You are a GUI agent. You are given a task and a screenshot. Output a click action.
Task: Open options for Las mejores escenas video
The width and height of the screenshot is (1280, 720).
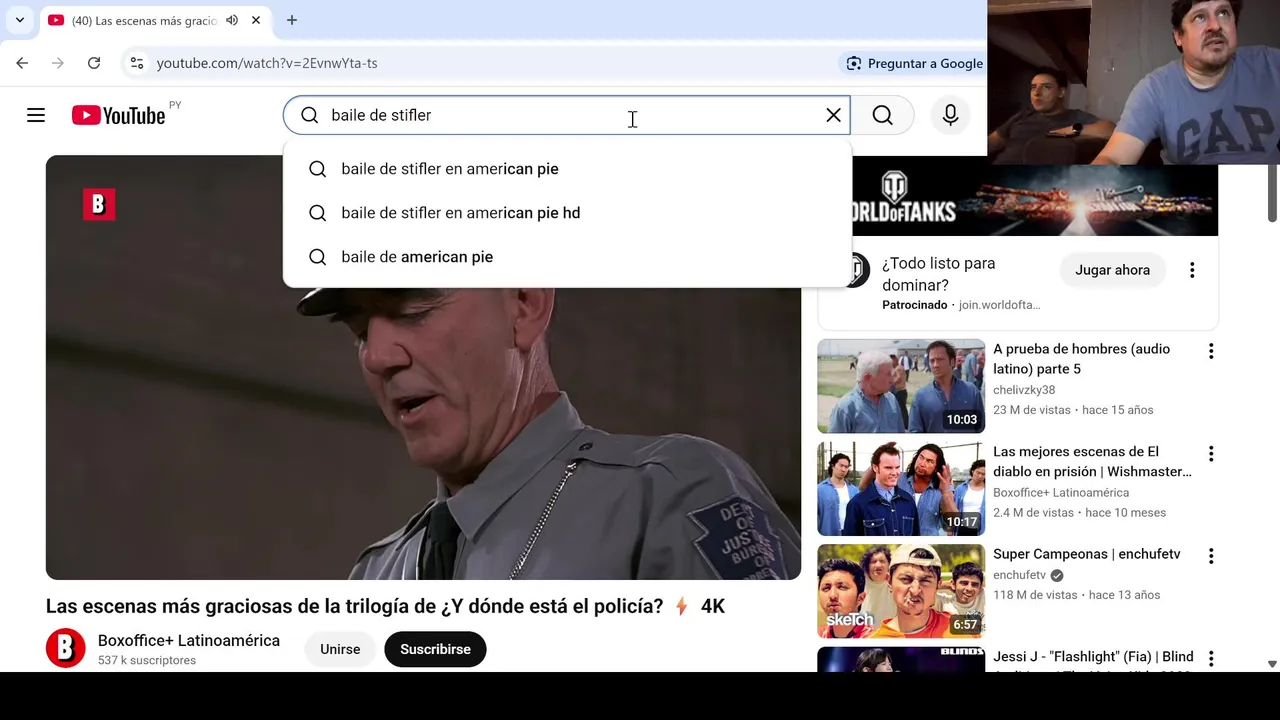(1211, 454)
